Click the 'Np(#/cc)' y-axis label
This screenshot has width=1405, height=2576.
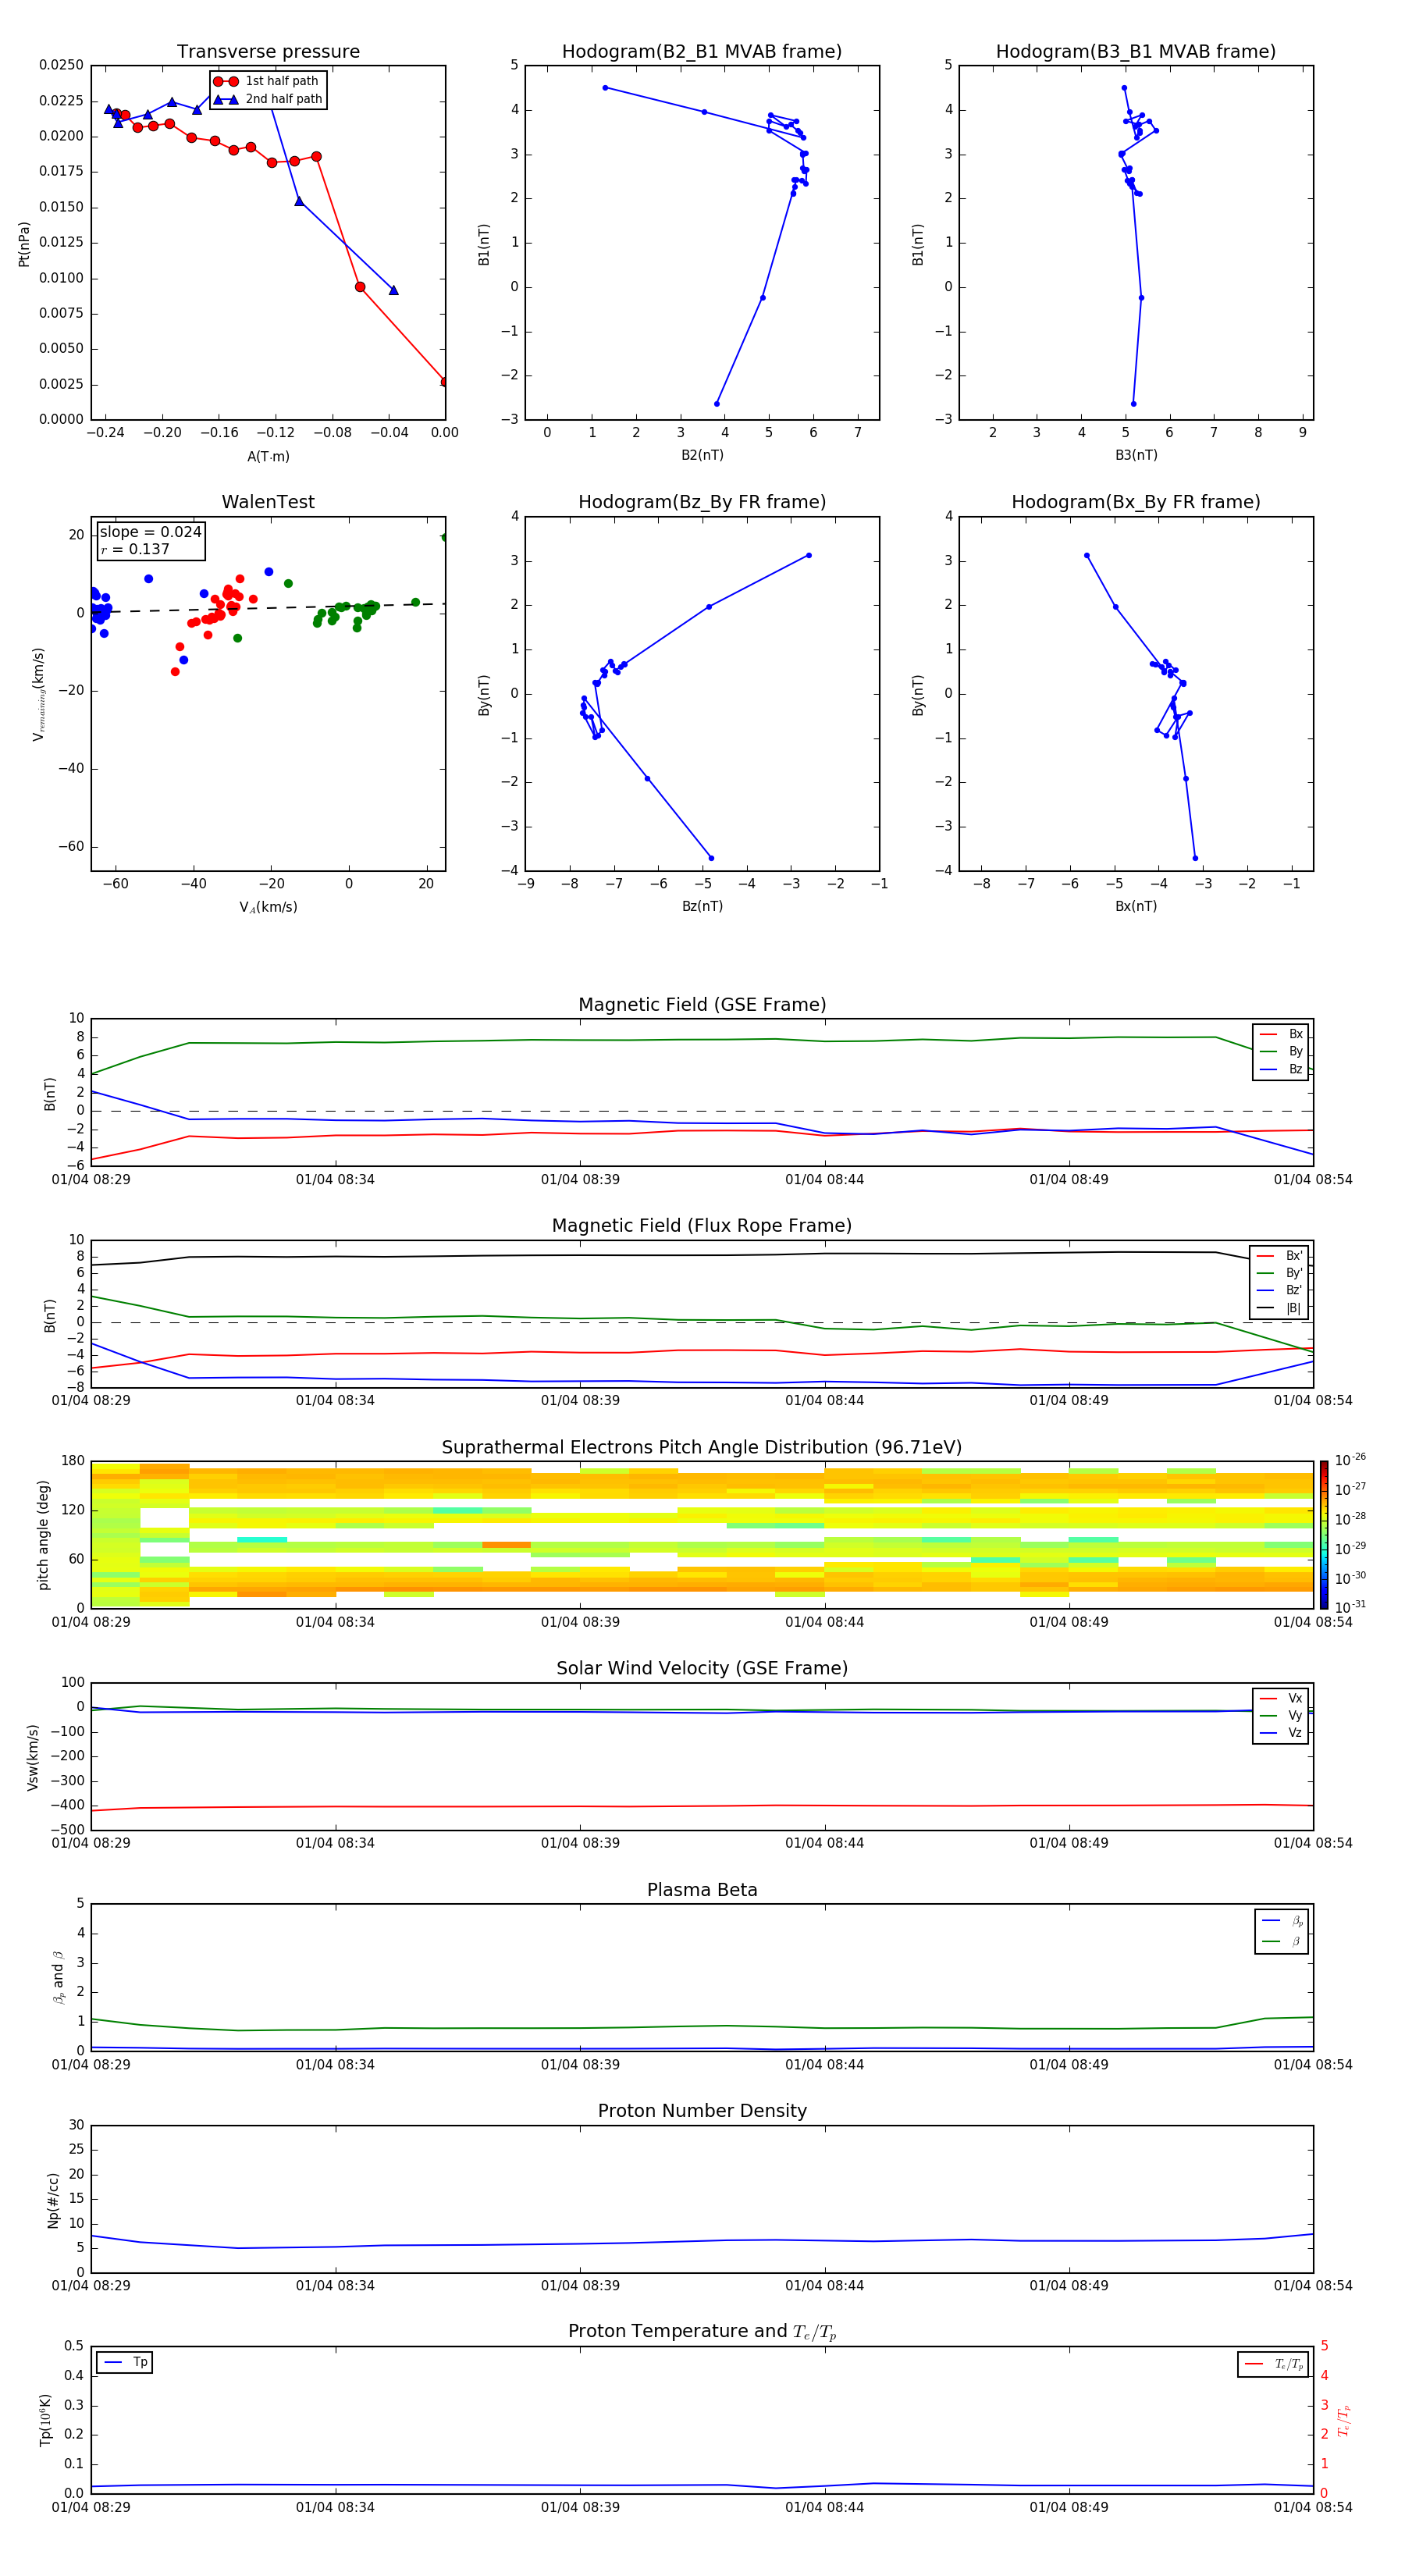pos(53,2199)
